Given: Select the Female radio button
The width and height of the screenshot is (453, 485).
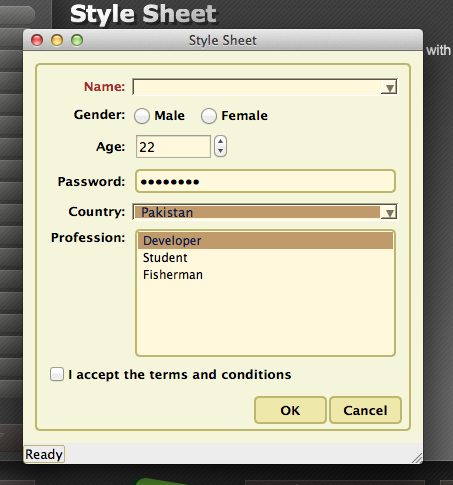Looking at the screenshot, I should coord(209,116).
